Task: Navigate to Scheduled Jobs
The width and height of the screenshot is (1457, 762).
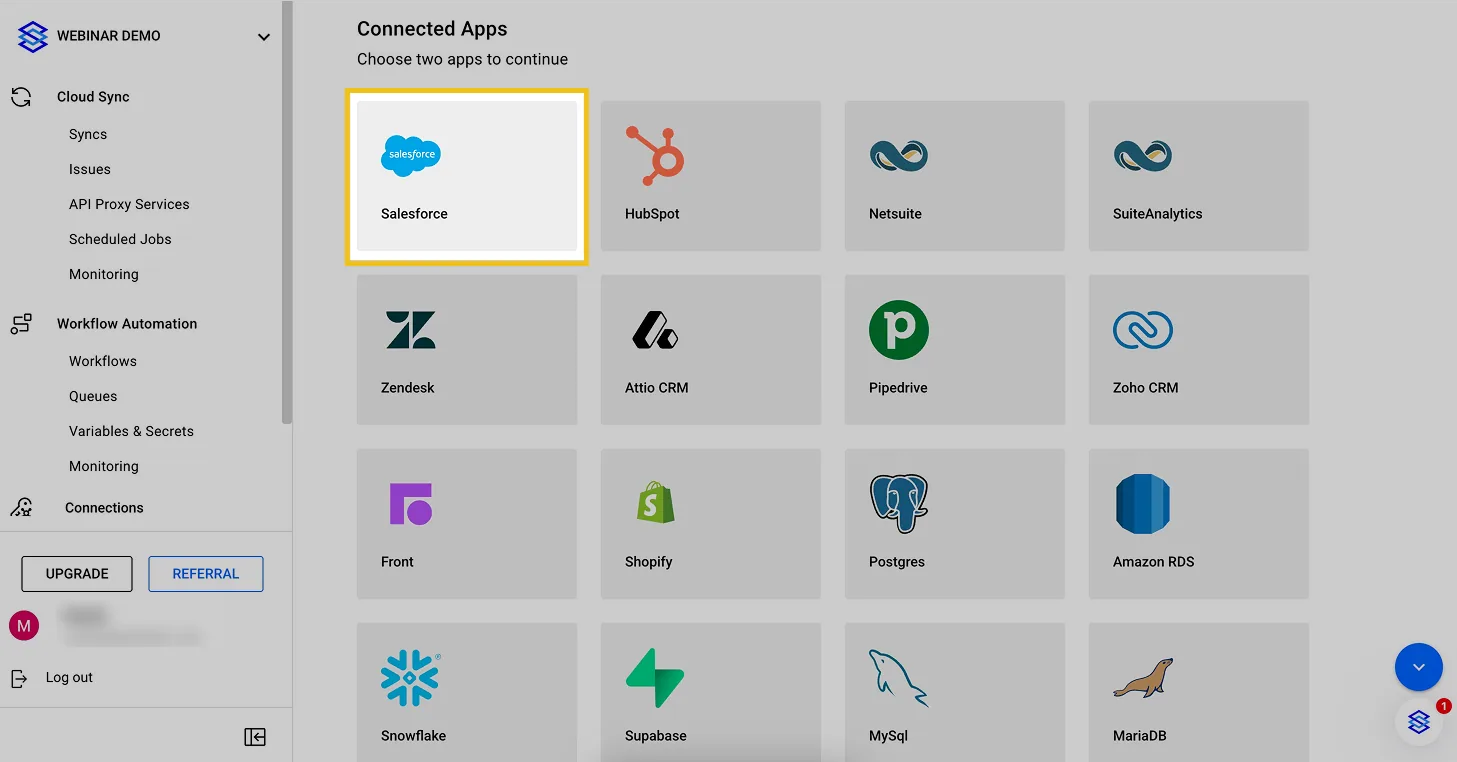Action: (x=120, y=239)
